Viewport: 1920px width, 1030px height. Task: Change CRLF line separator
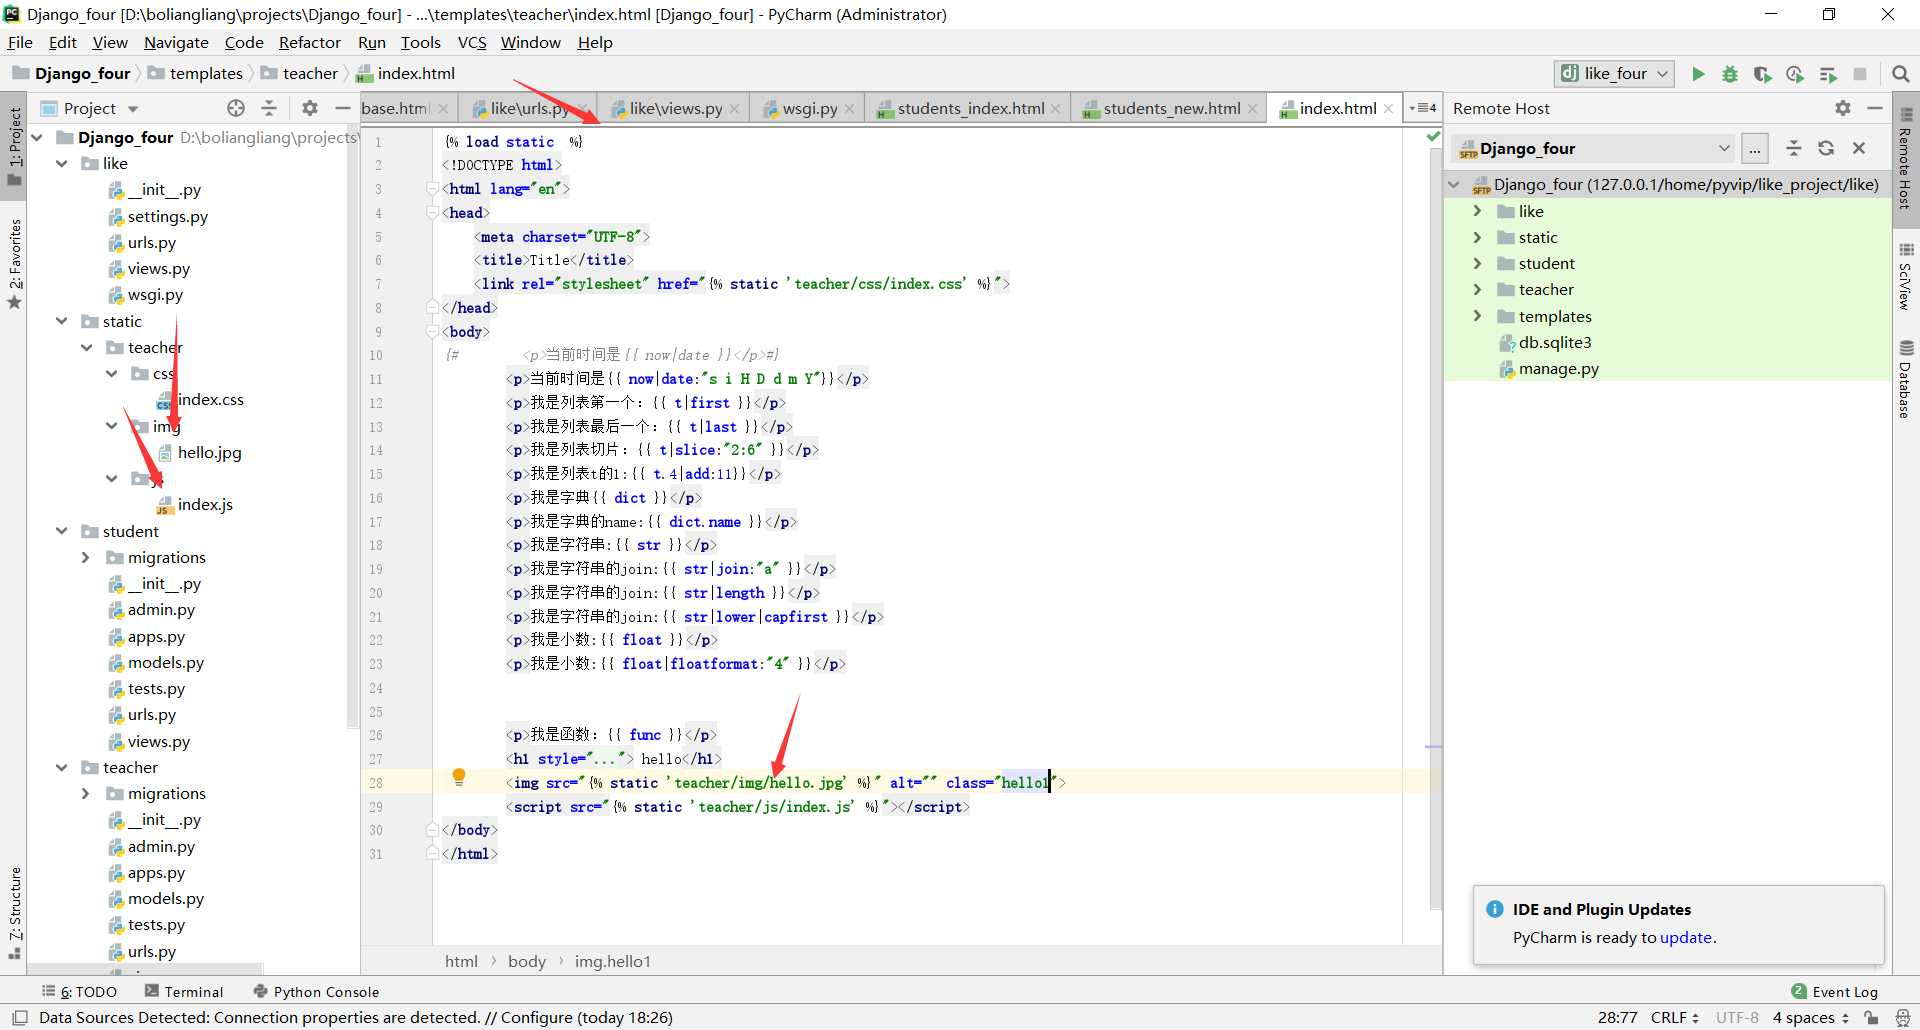(x=1675, y=1017)
